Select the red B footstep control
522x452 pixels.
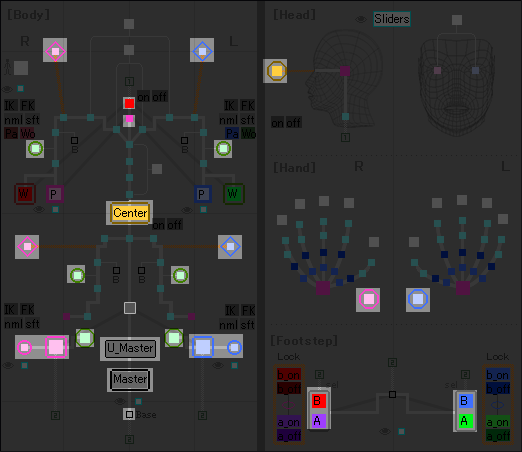[318, 401]
